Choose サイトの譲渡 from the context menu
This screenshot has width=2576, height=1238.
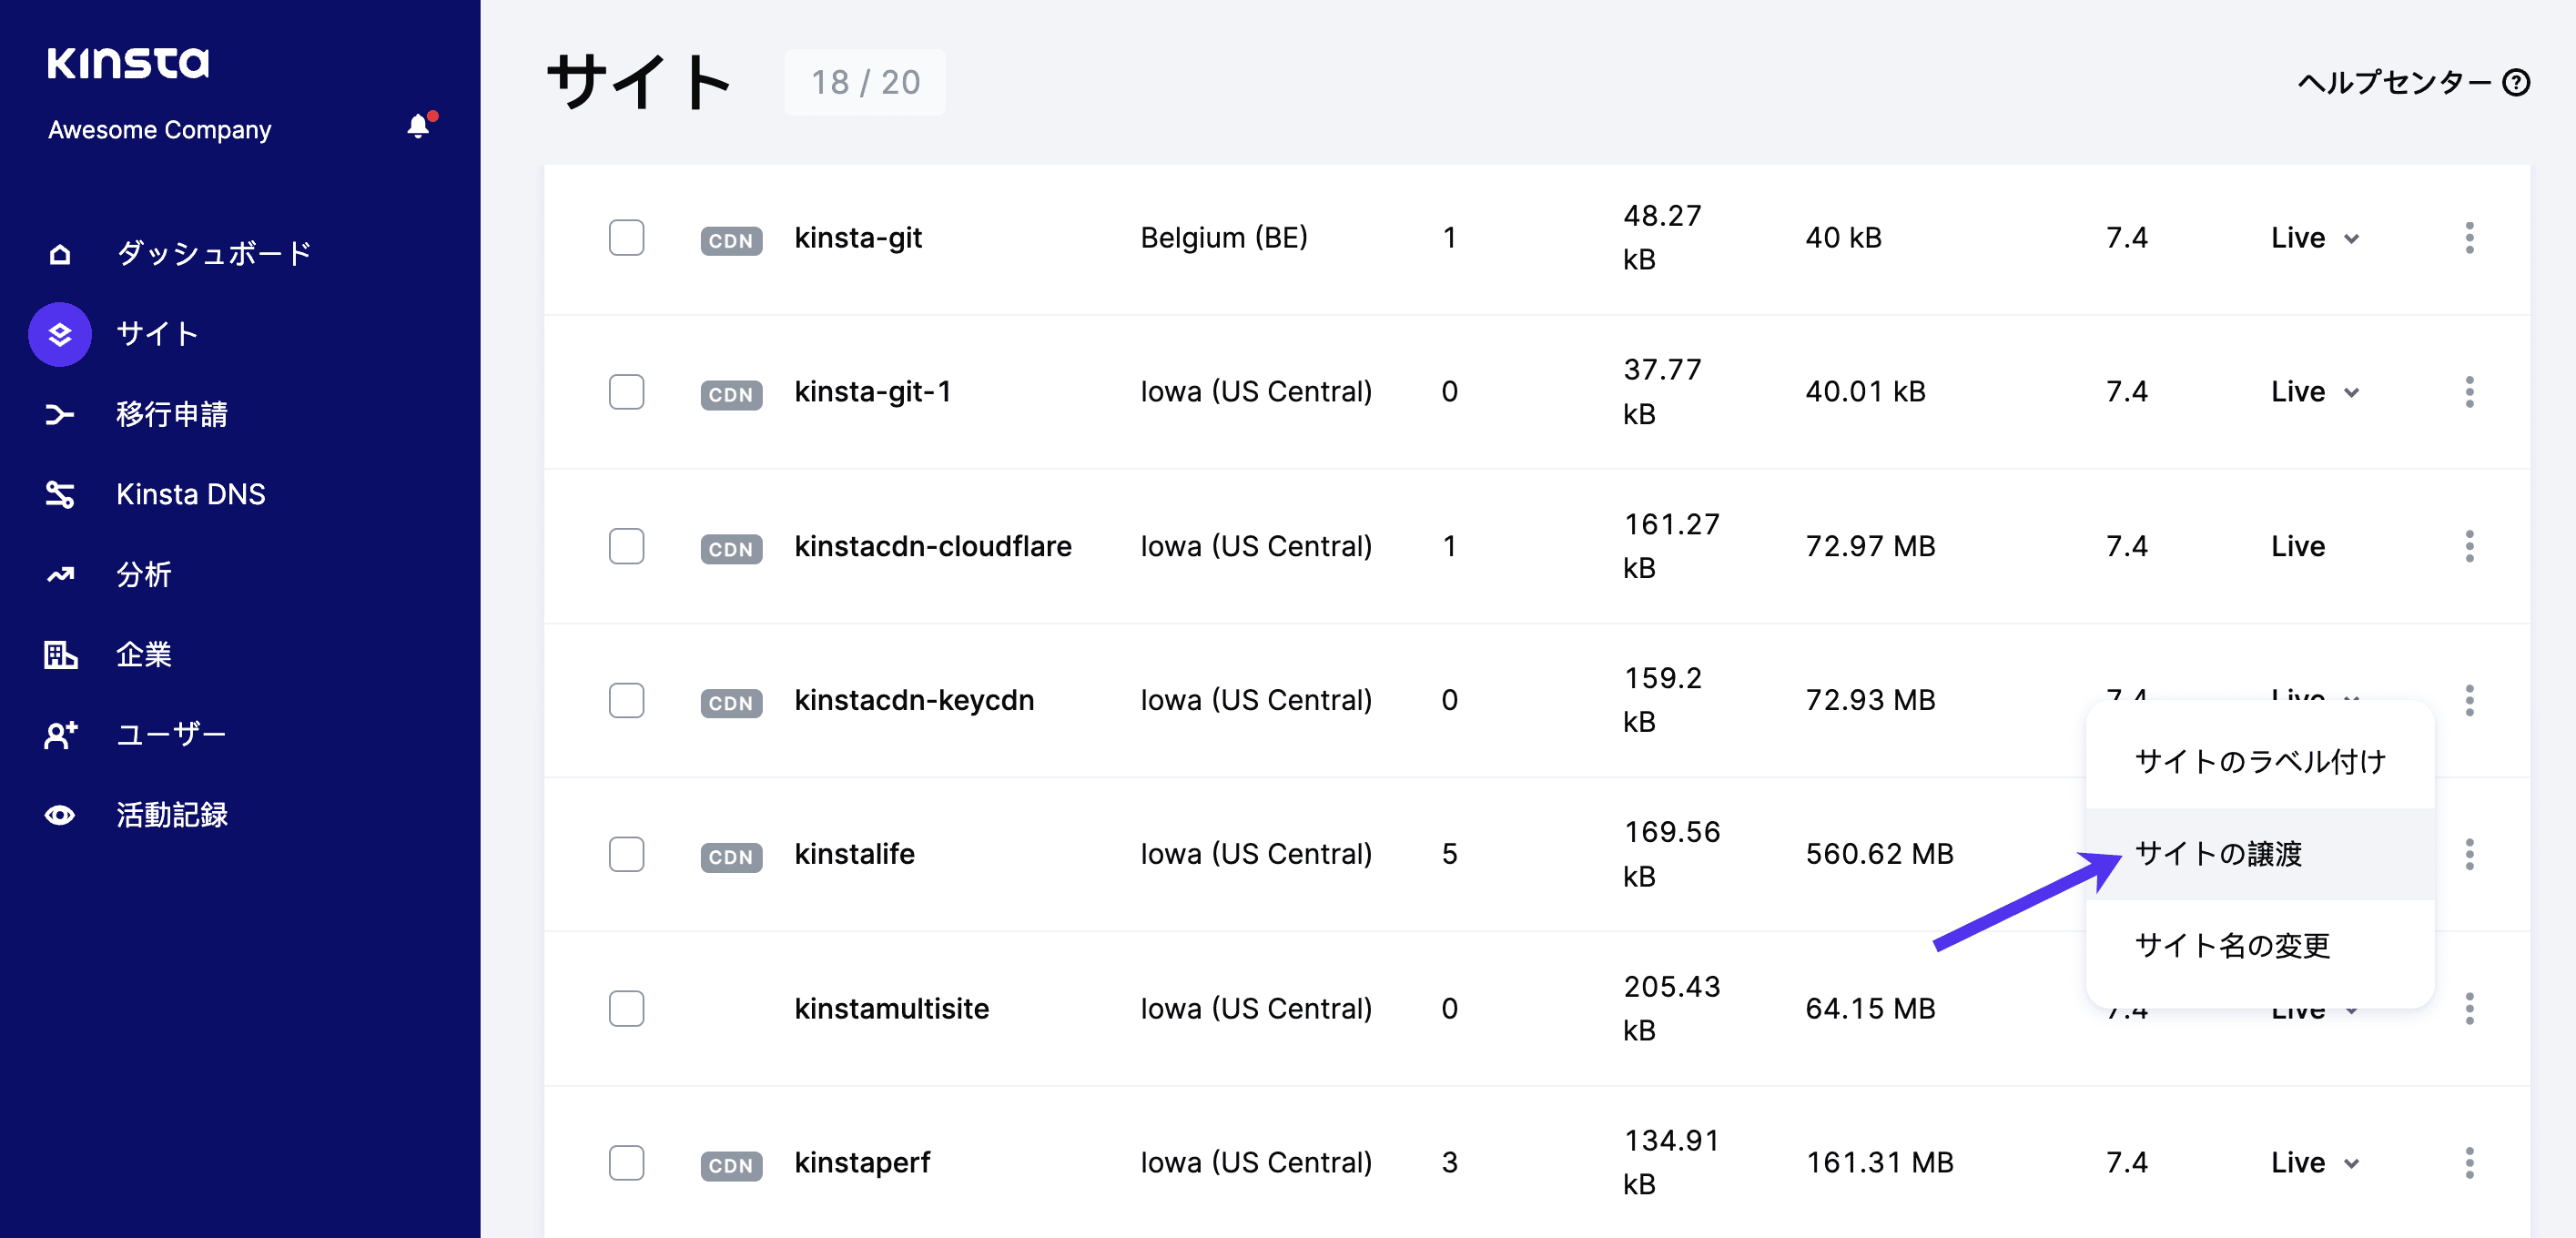(2218, 853)
